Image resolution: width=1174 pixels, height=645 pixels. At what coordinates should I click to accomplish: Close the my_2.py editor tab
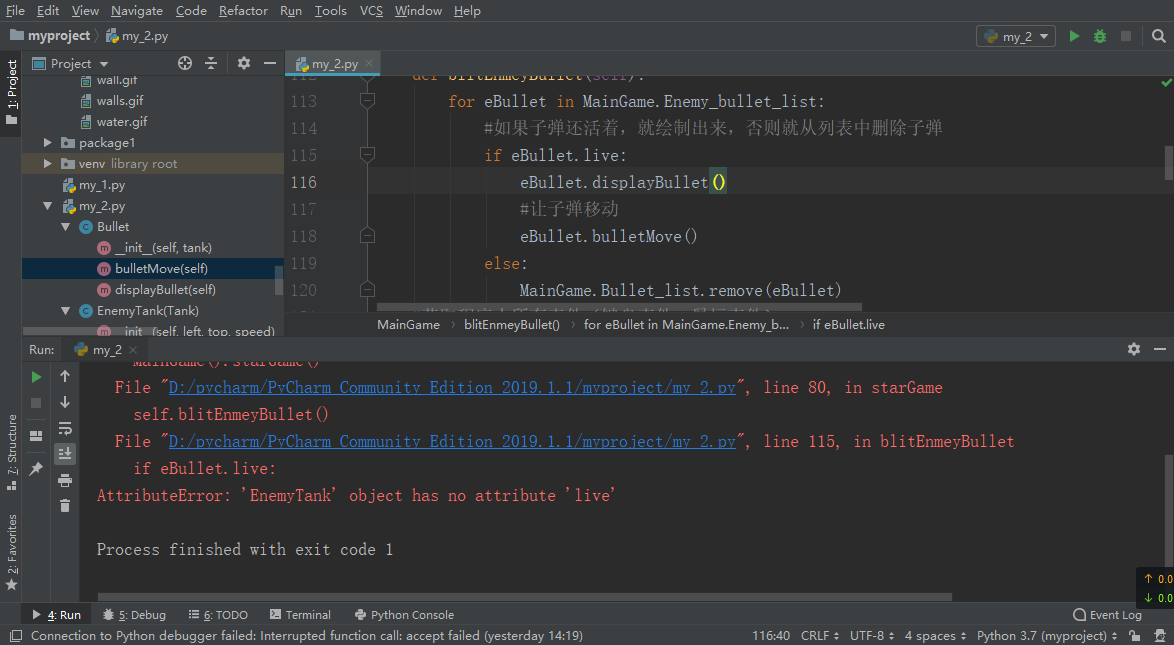click(x=369, y=64)
